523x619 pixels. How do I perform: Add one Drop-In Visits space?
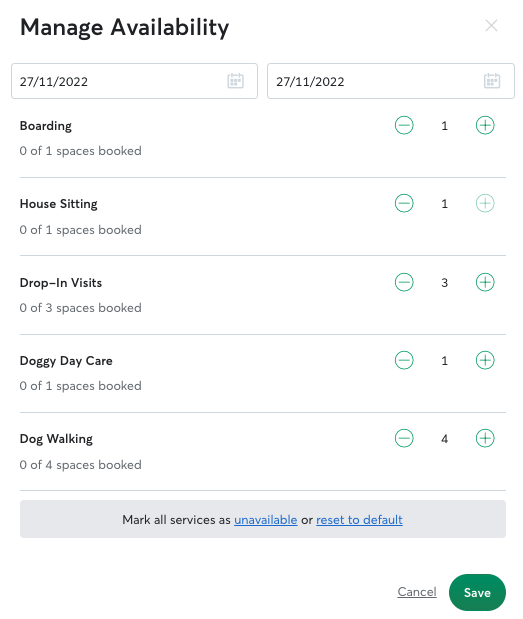click(x=485, y=282)
